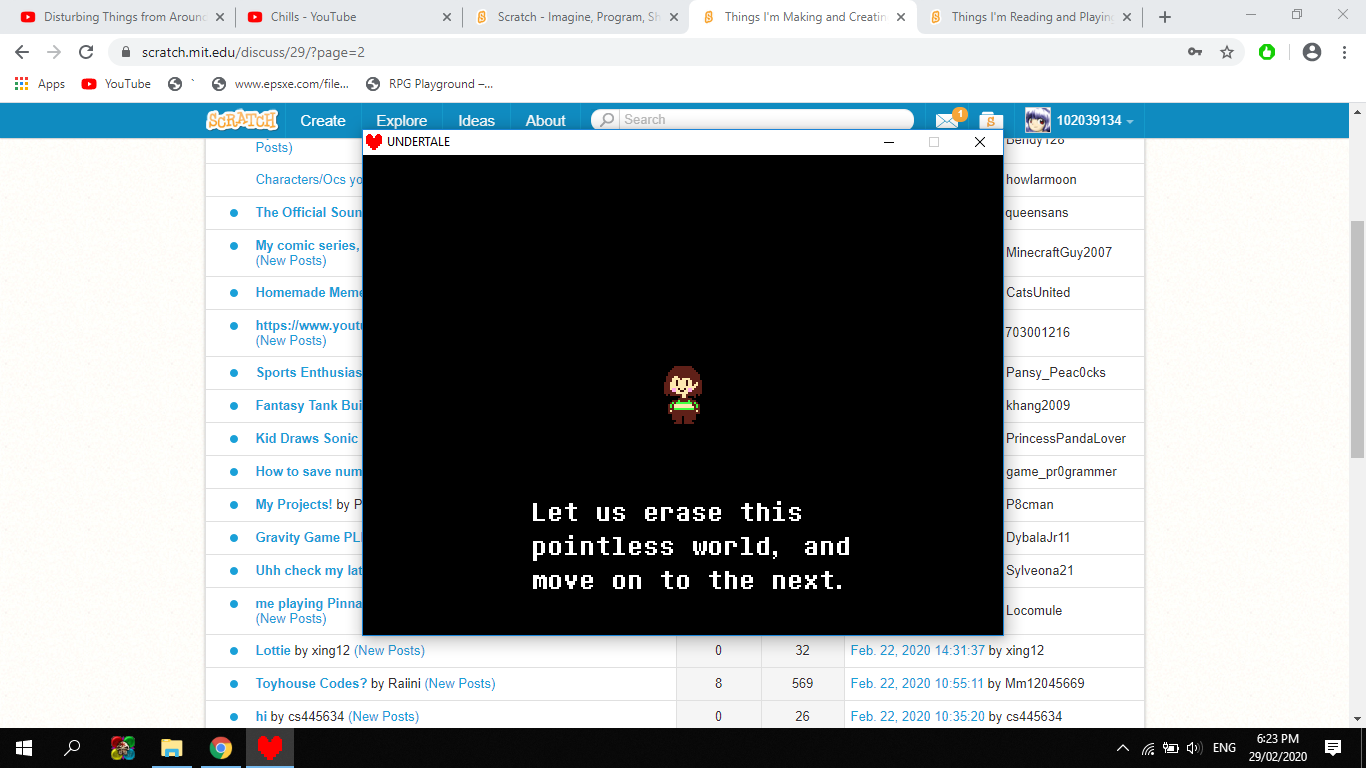This screenshot has width=1366, height=768.
Task: Switch to Chrome in taskbar
Action: tap(221, 748)
